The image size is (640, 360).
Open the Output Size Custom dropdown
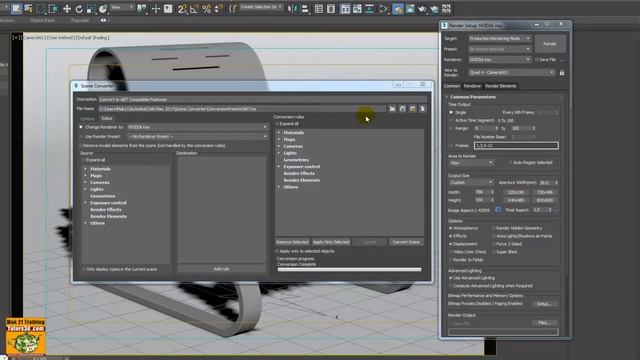coord(471,182)
